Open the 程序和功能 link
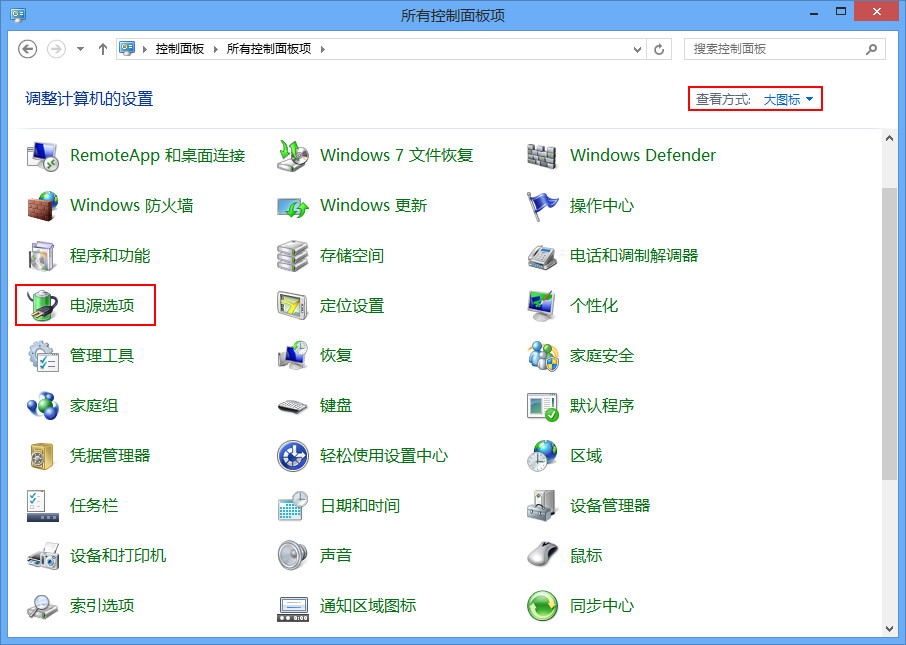Screen dimensions: 906x645 110,256
